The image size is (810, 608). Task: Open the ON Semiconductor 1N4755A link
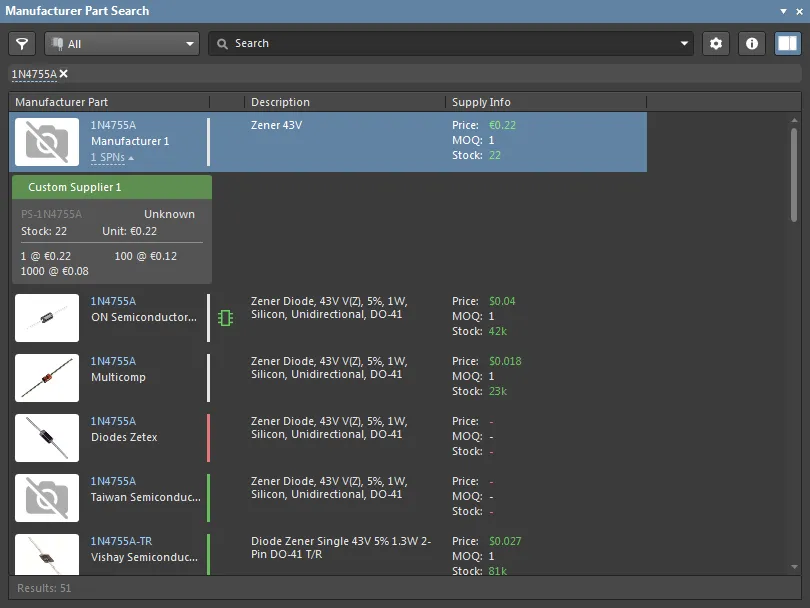113,301
